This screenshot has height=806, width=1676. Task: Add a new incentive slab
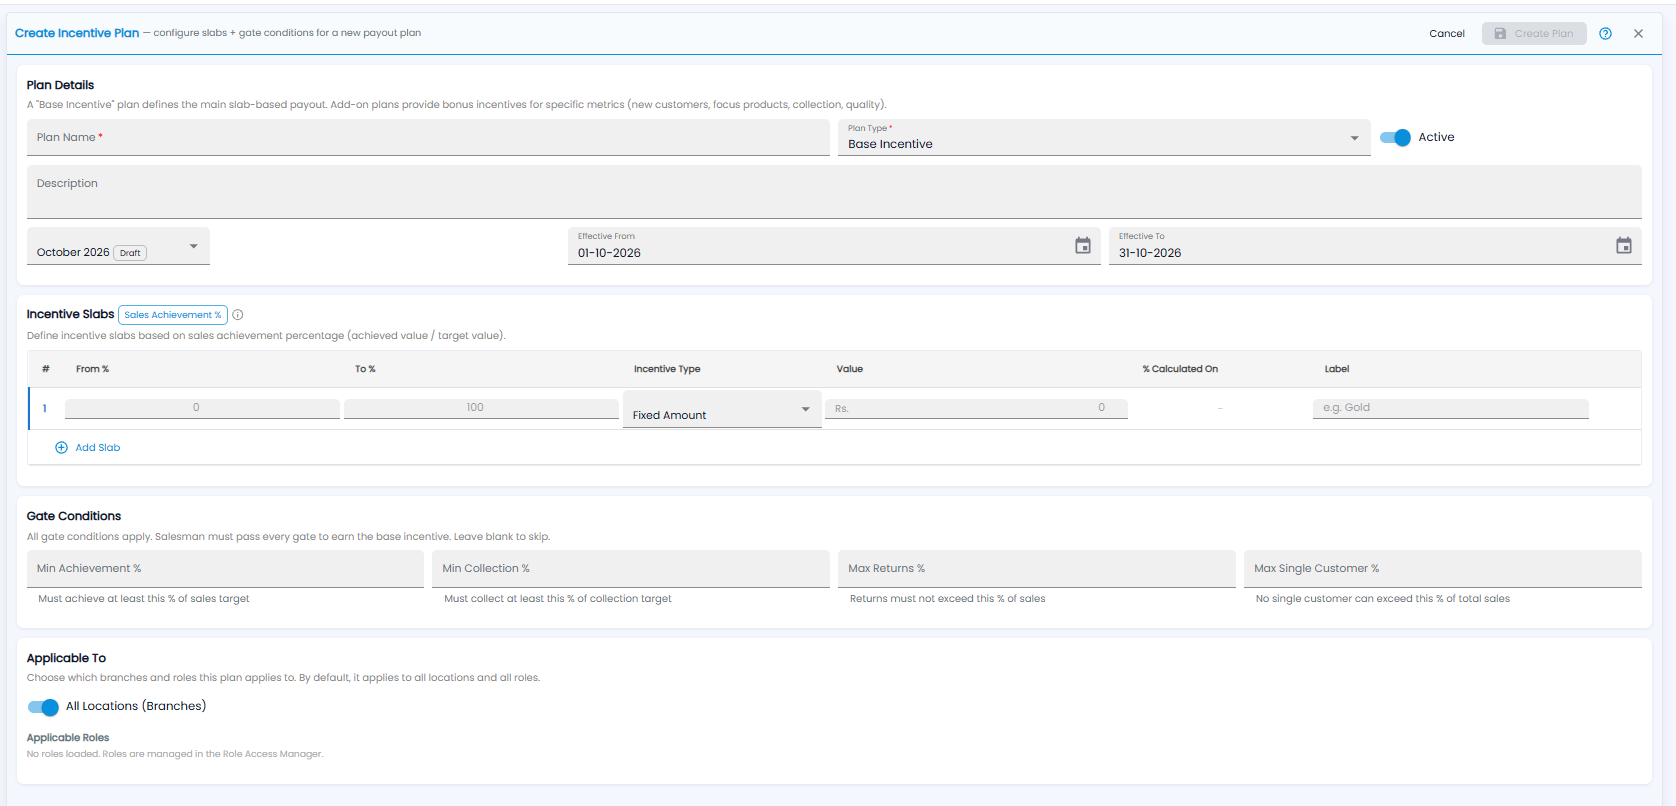pyautogui.click(x=88, y=448)
